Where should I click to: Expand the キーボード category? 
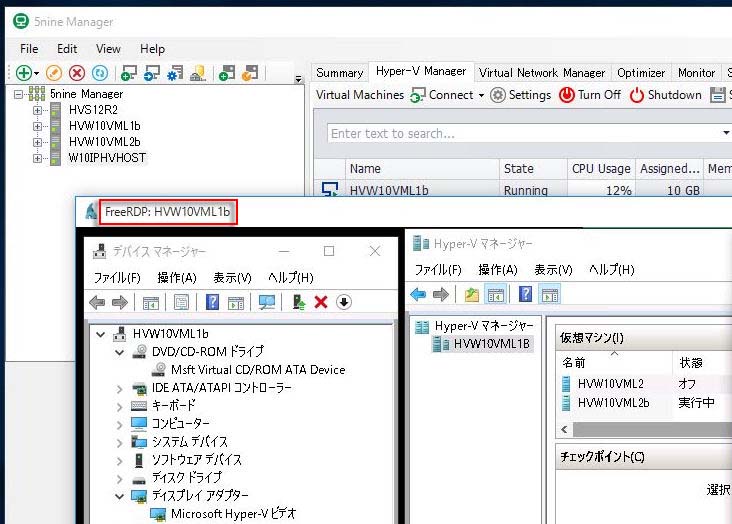[120, 407]
